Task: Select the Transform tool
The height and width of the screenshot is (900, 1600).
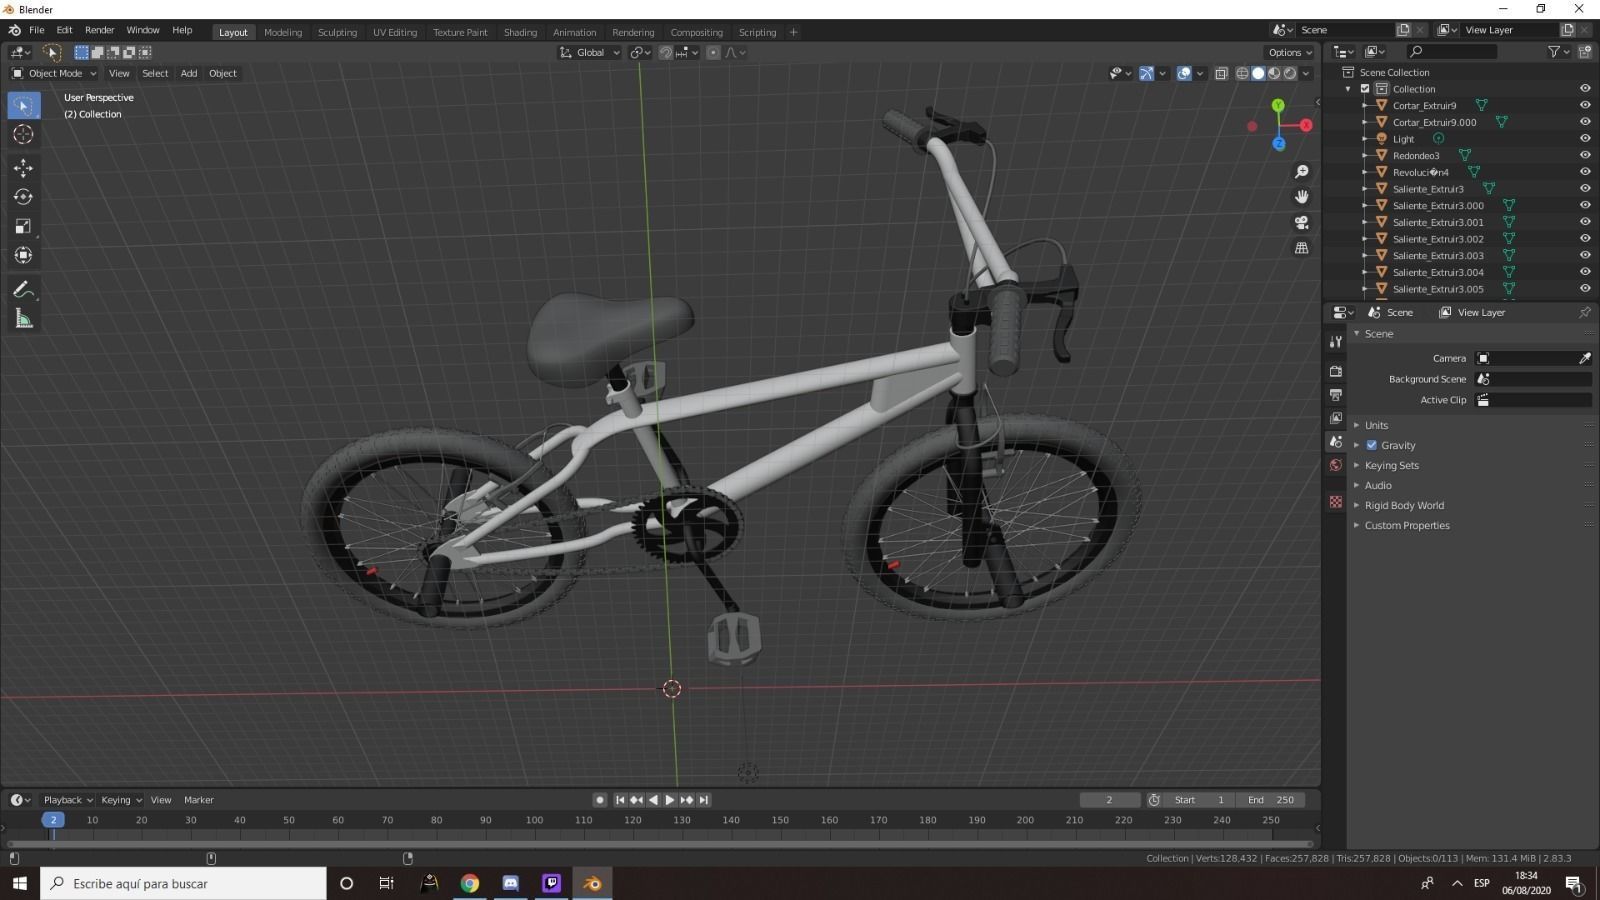Action: 23,255
